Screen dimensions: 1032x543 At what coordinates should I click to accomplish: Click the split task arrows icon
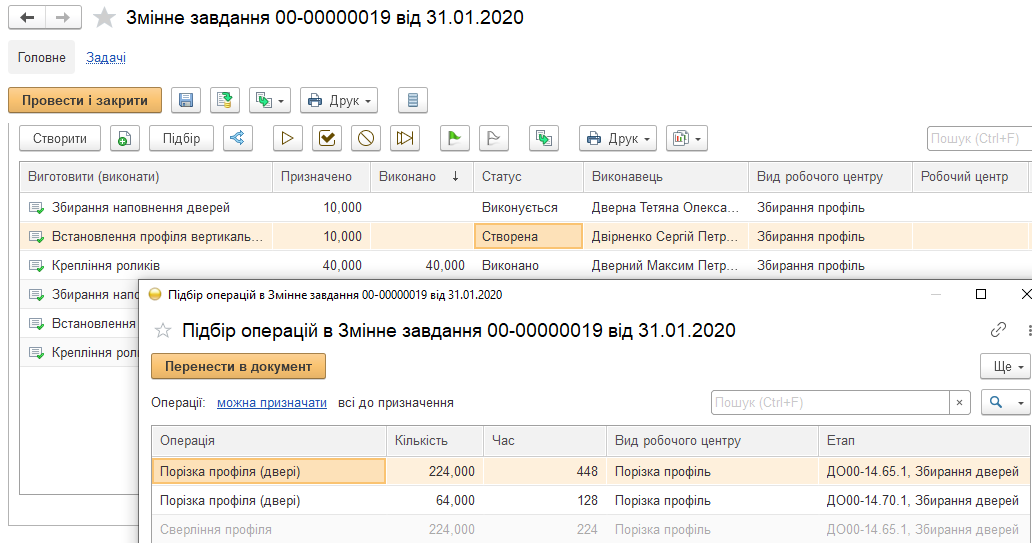coord(237,138)
